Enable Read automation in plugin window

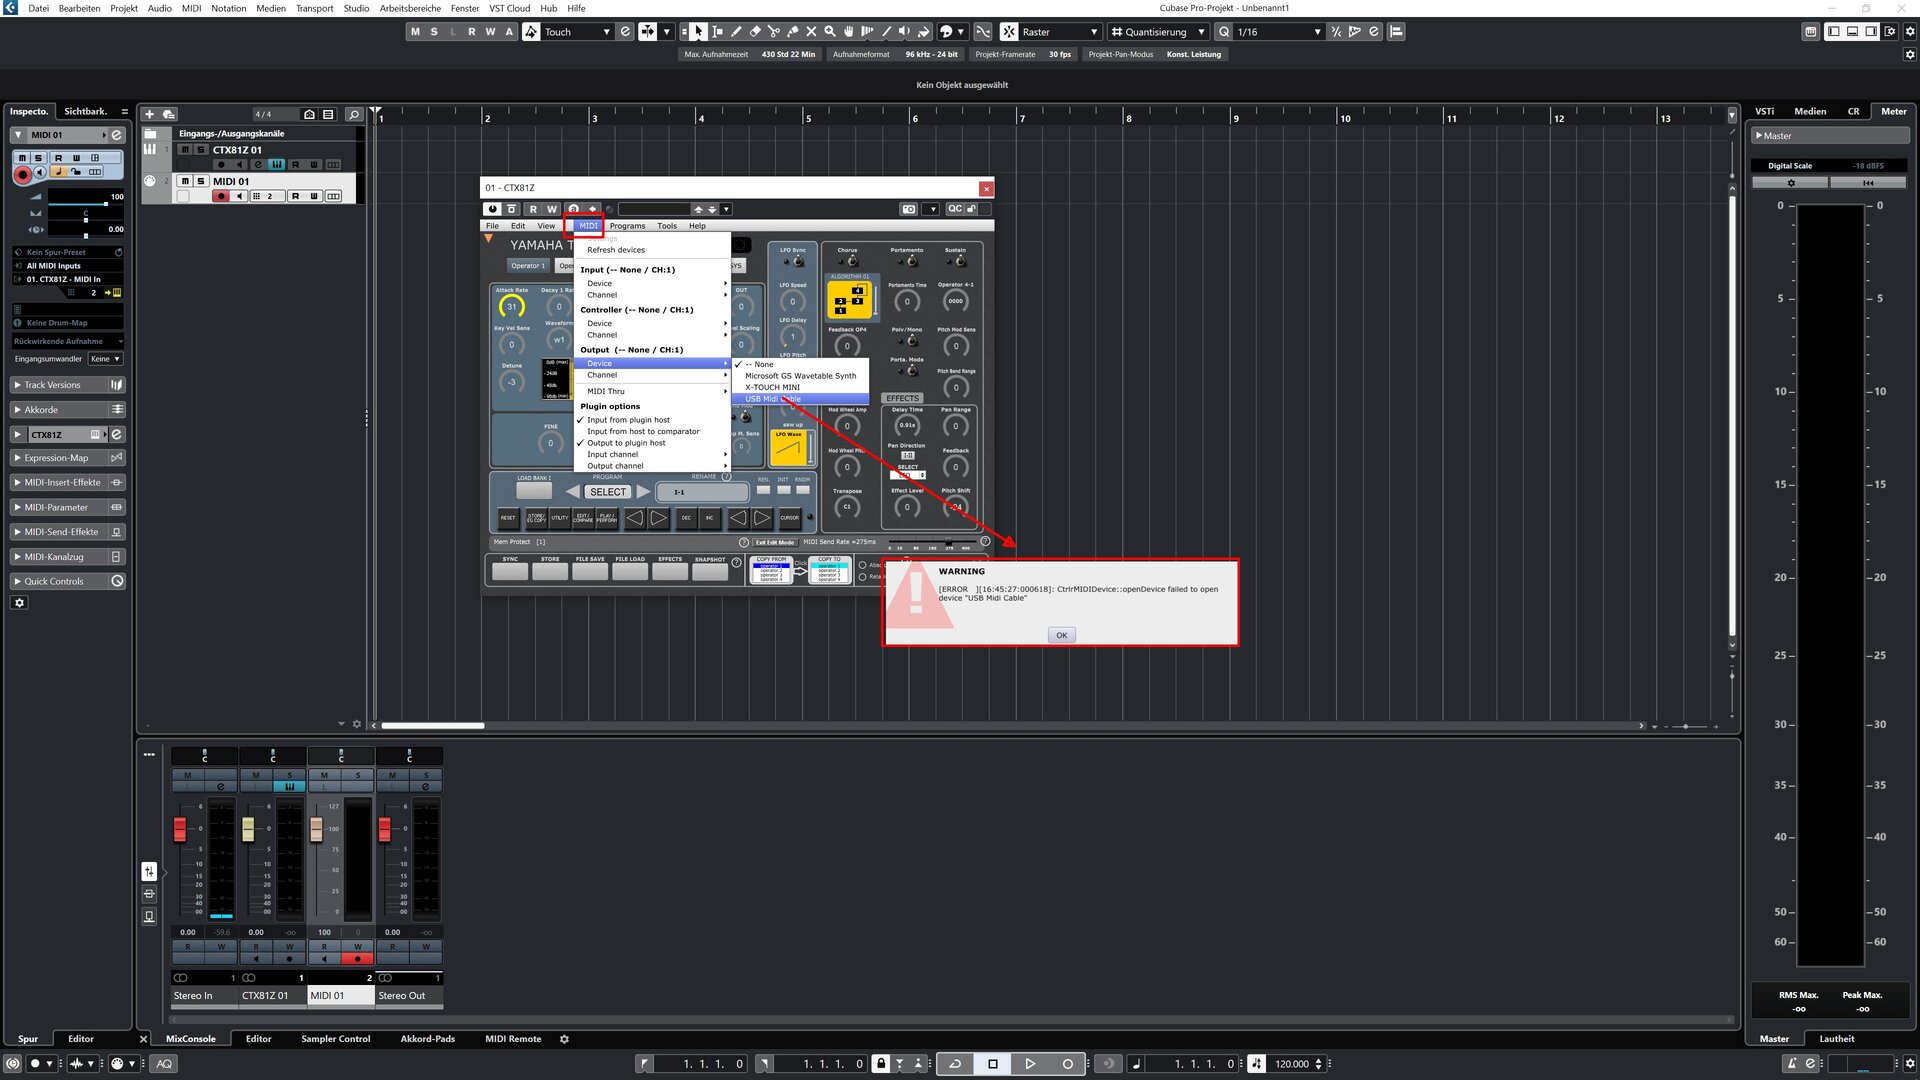(x=532, y=209)
